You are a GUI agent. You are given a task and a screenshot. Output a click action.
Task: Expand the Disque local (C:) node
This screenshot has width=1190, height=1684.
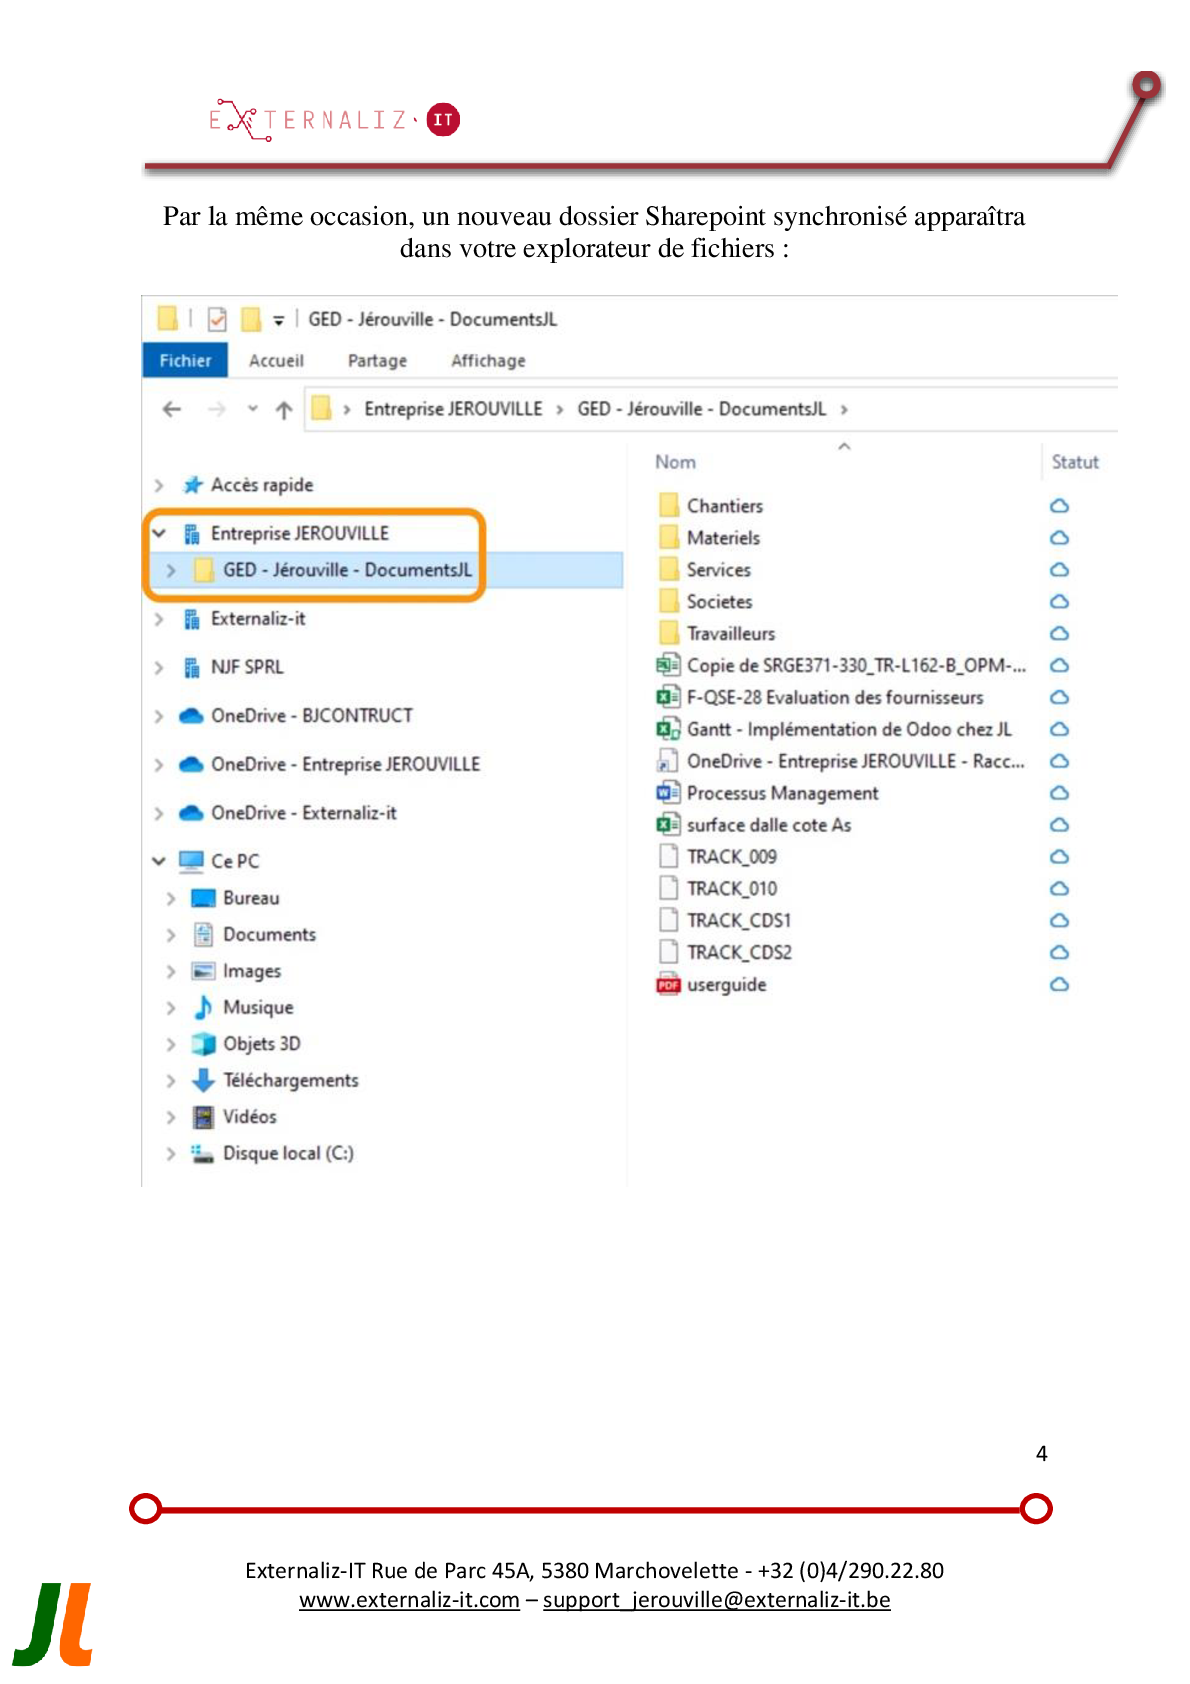click(x=171, y=1154)
